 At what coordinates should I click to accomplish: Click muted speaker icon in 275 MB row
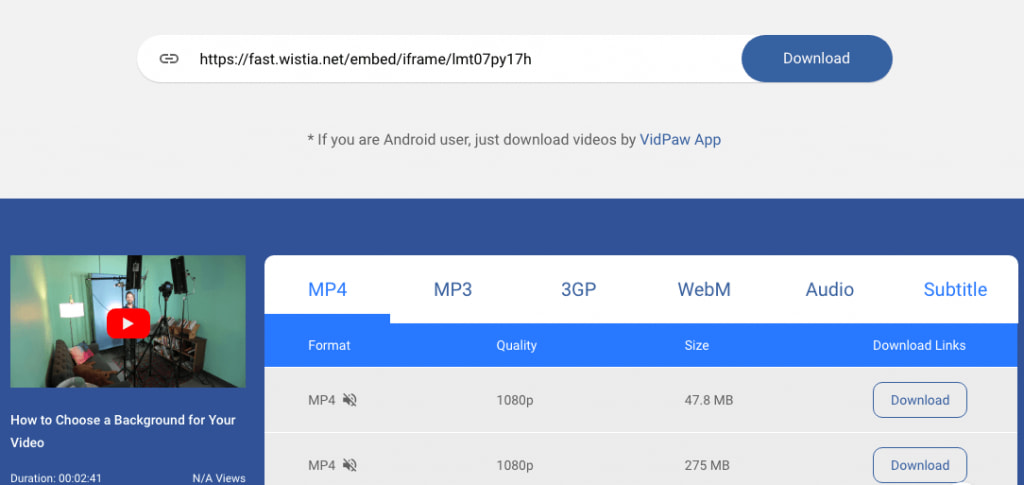point(350,465)
